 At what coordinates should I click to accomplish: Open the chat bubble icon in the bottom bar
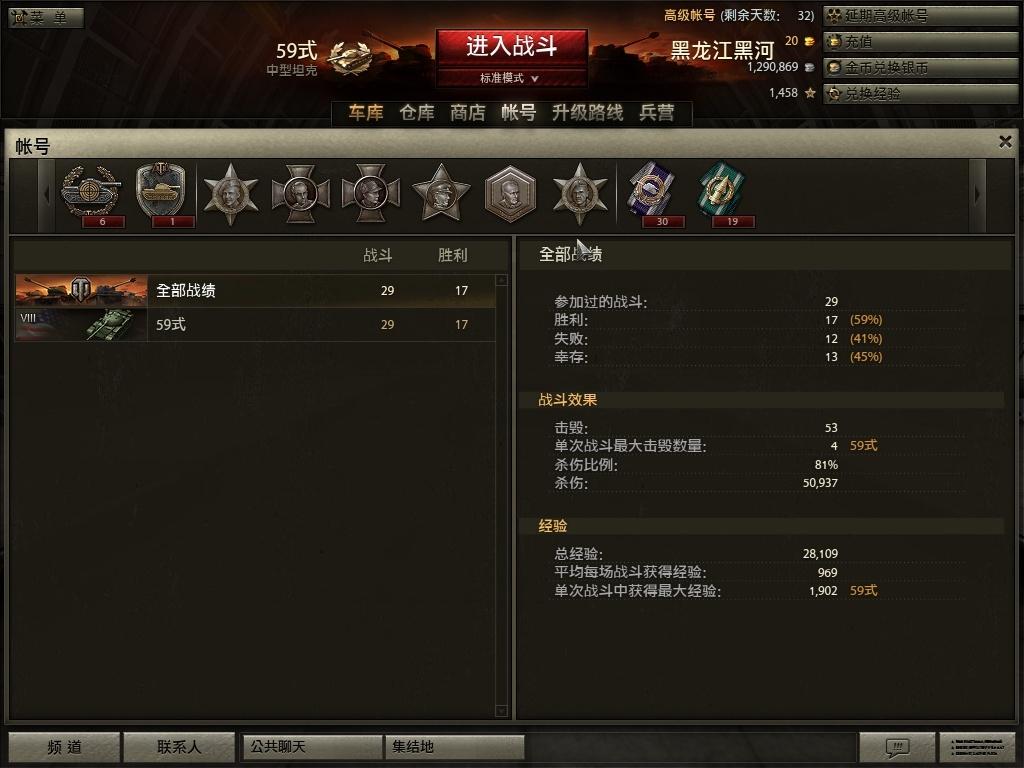click(x=897, y=746)
